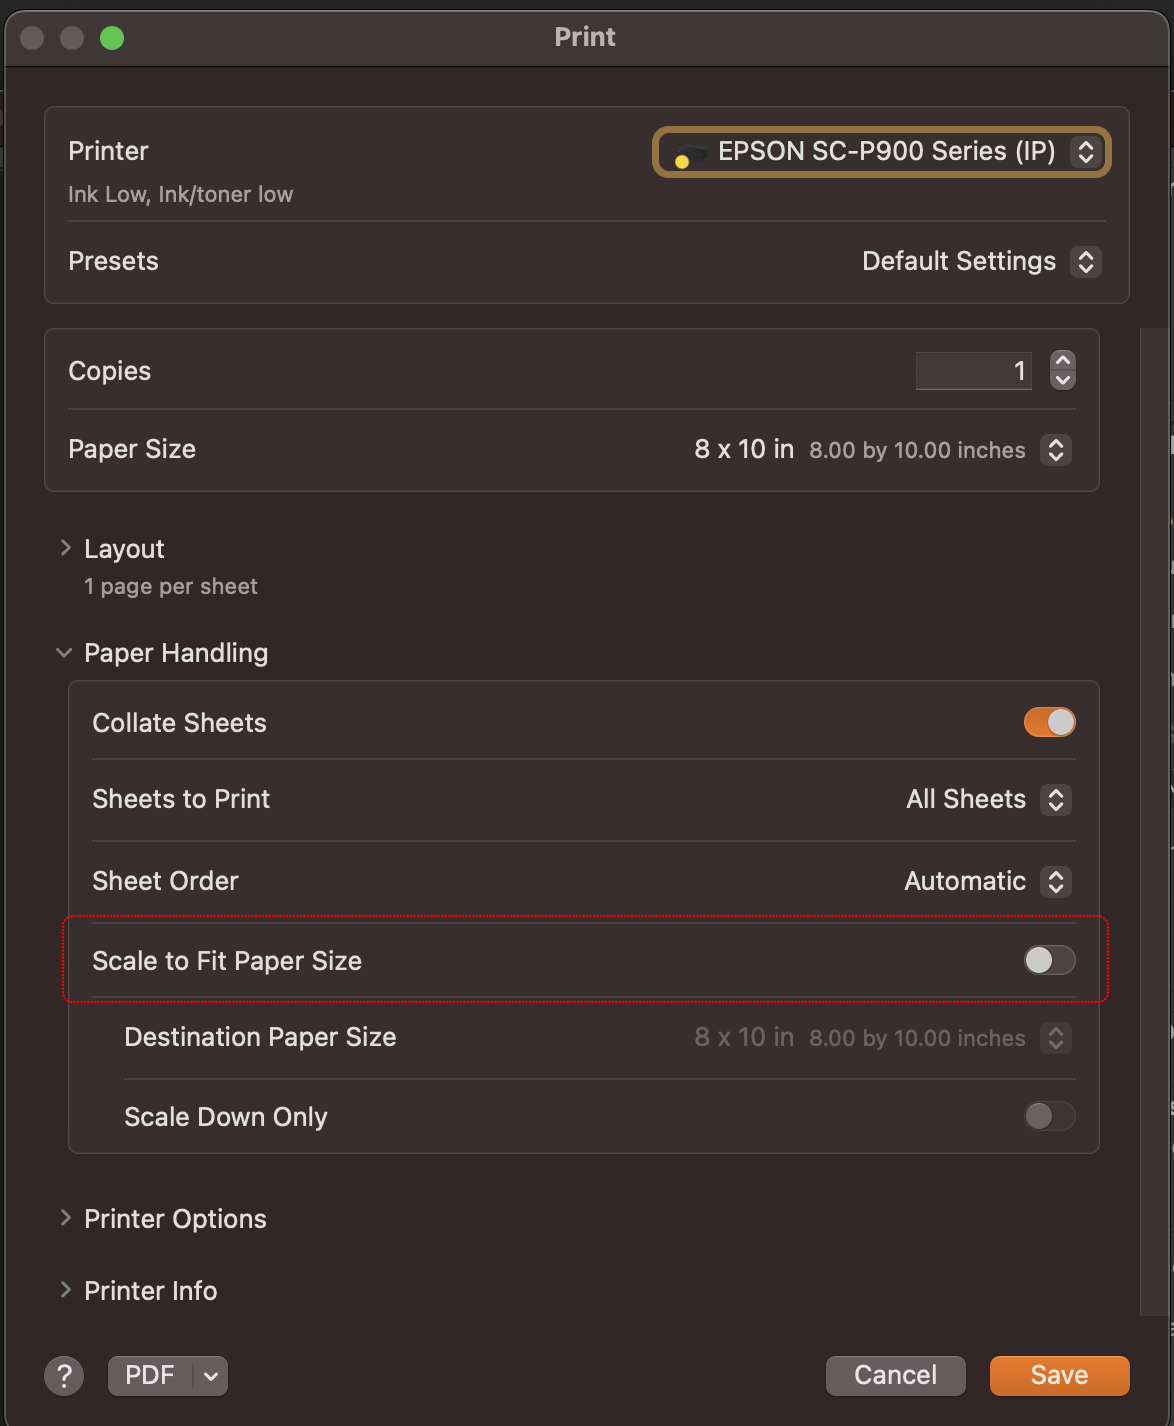Disable the Collate Sheets toggle

pyautogui.click(x=1049, y=722)
